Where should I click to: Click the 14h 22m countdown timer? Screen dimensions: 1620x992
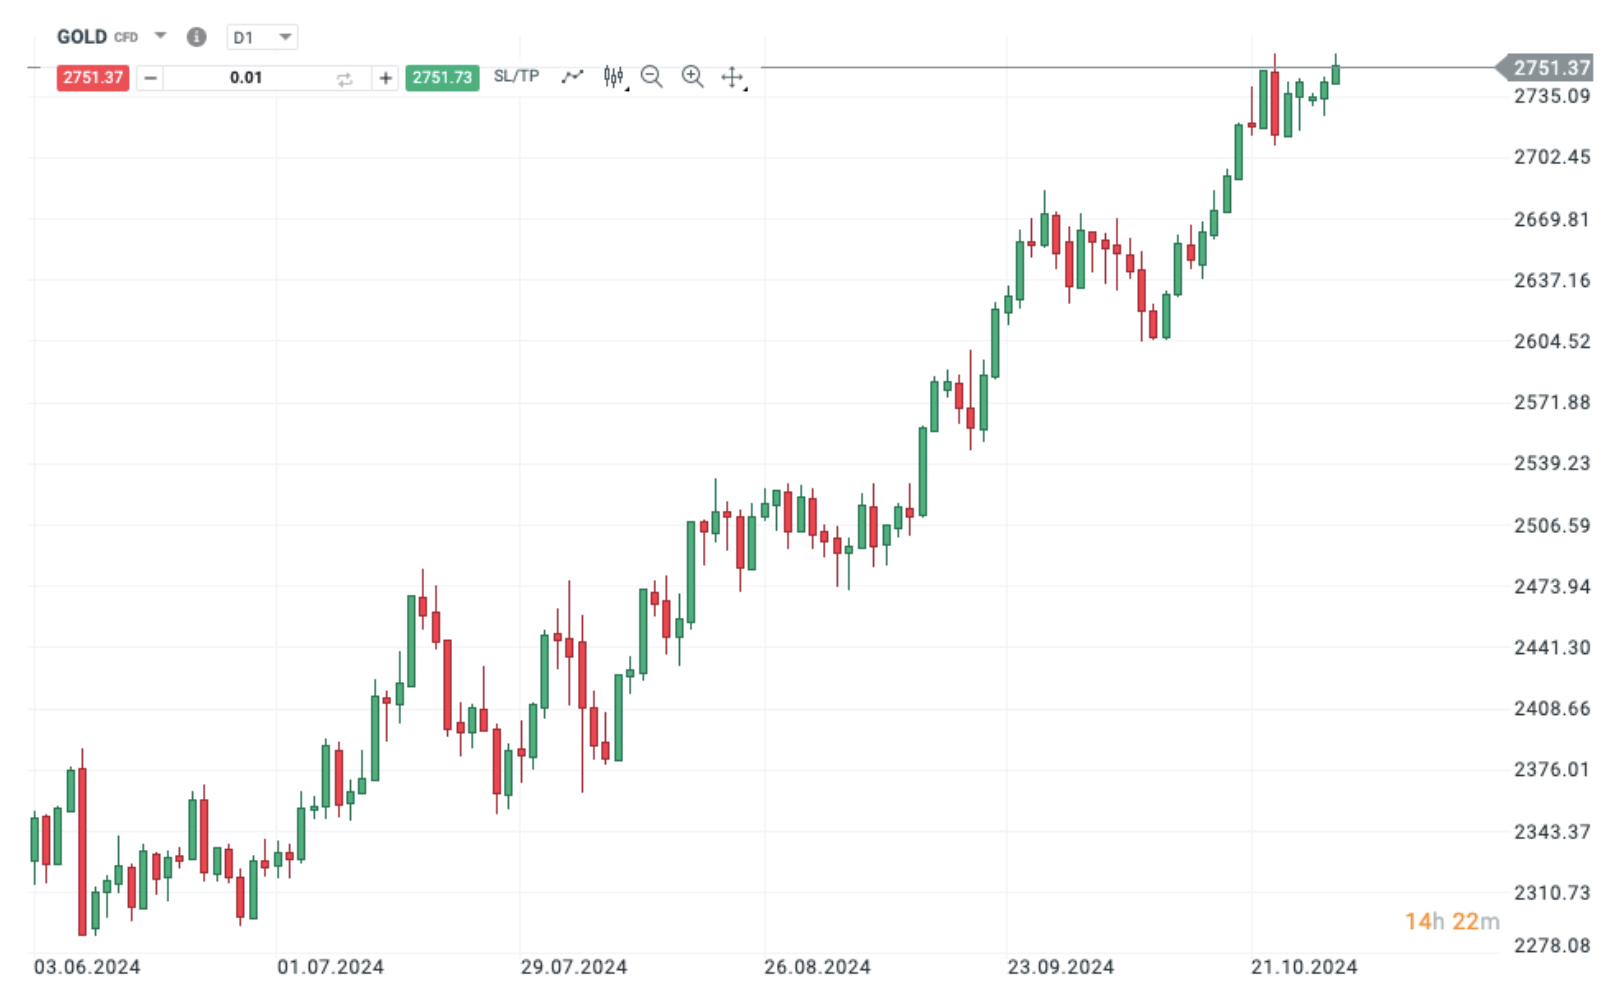[x=1452, y=922]
